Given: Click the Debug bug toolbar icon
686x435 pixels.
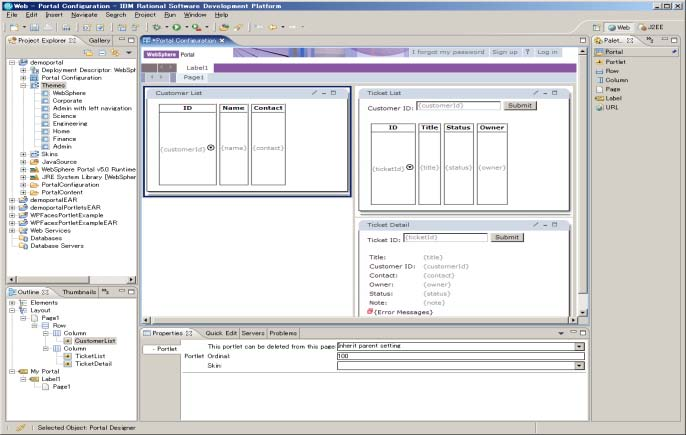Looking at the screenshot, I should (x=157, y=28).
